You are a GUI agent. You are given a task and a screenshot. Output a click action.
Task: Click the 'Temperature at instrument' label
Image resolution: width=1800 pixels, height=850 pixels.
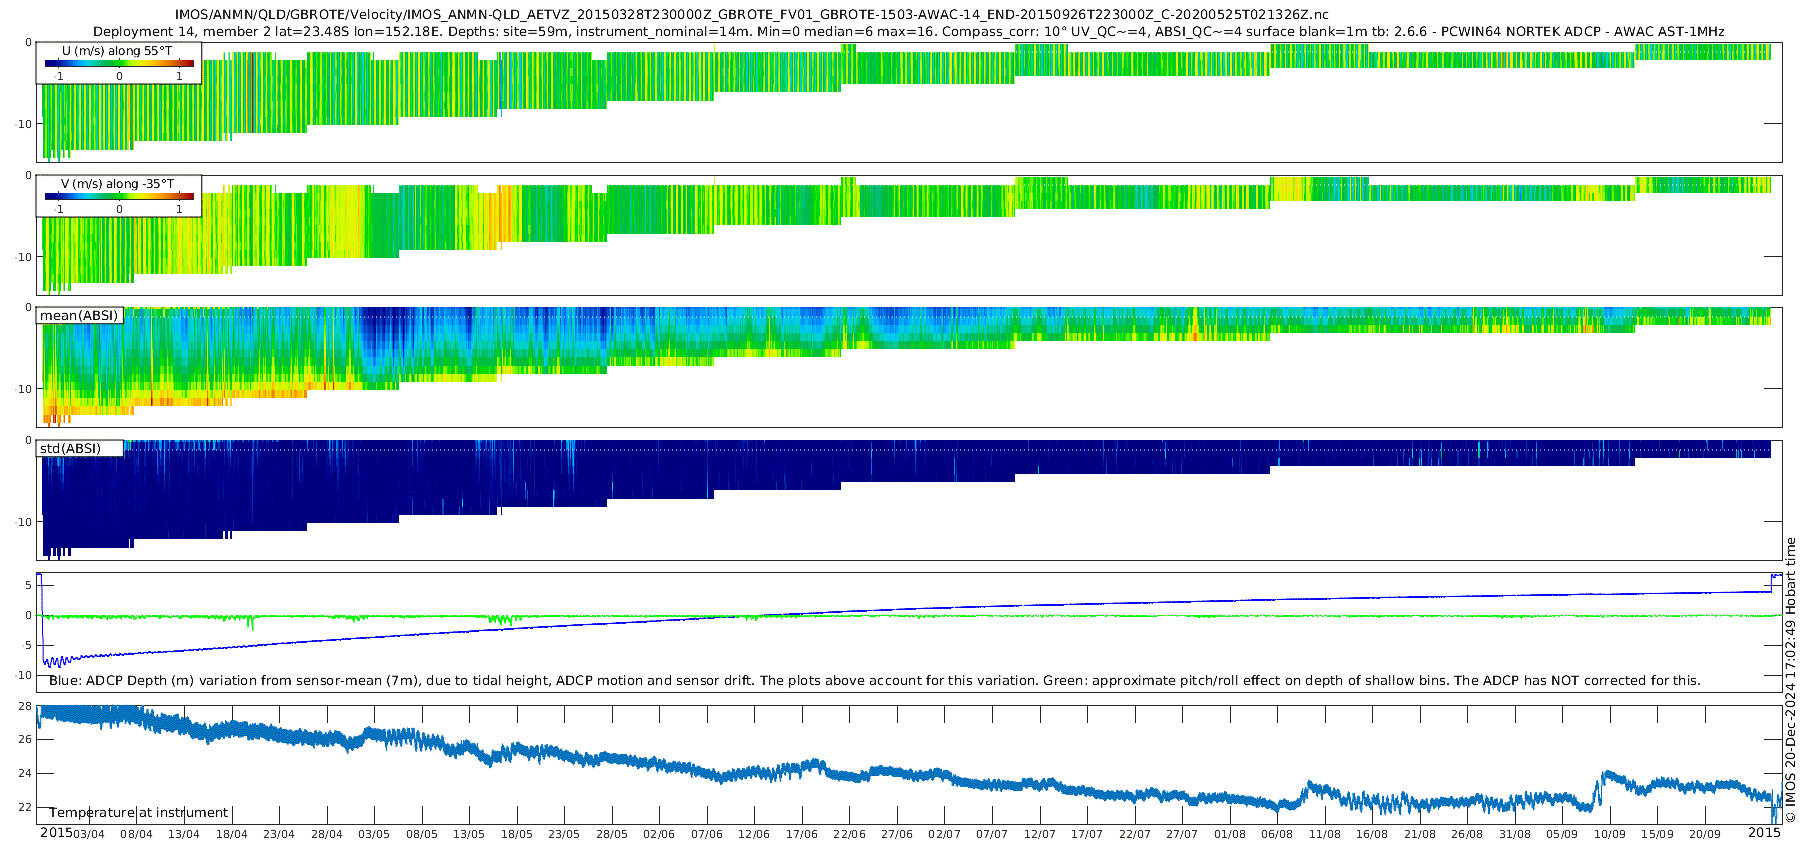point(139,812)
